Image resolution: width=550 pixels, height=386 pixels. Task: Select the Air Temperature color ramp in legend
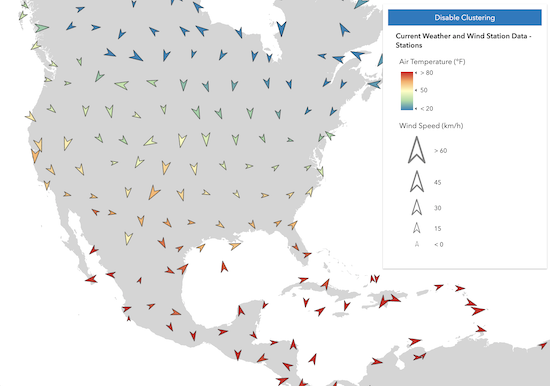pyautogui.click(x=407, y=91)
